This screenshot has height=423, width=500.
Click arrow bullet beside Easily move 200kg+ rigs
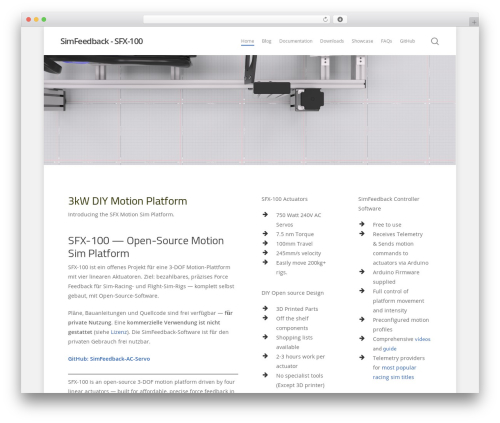click(265, 262)
